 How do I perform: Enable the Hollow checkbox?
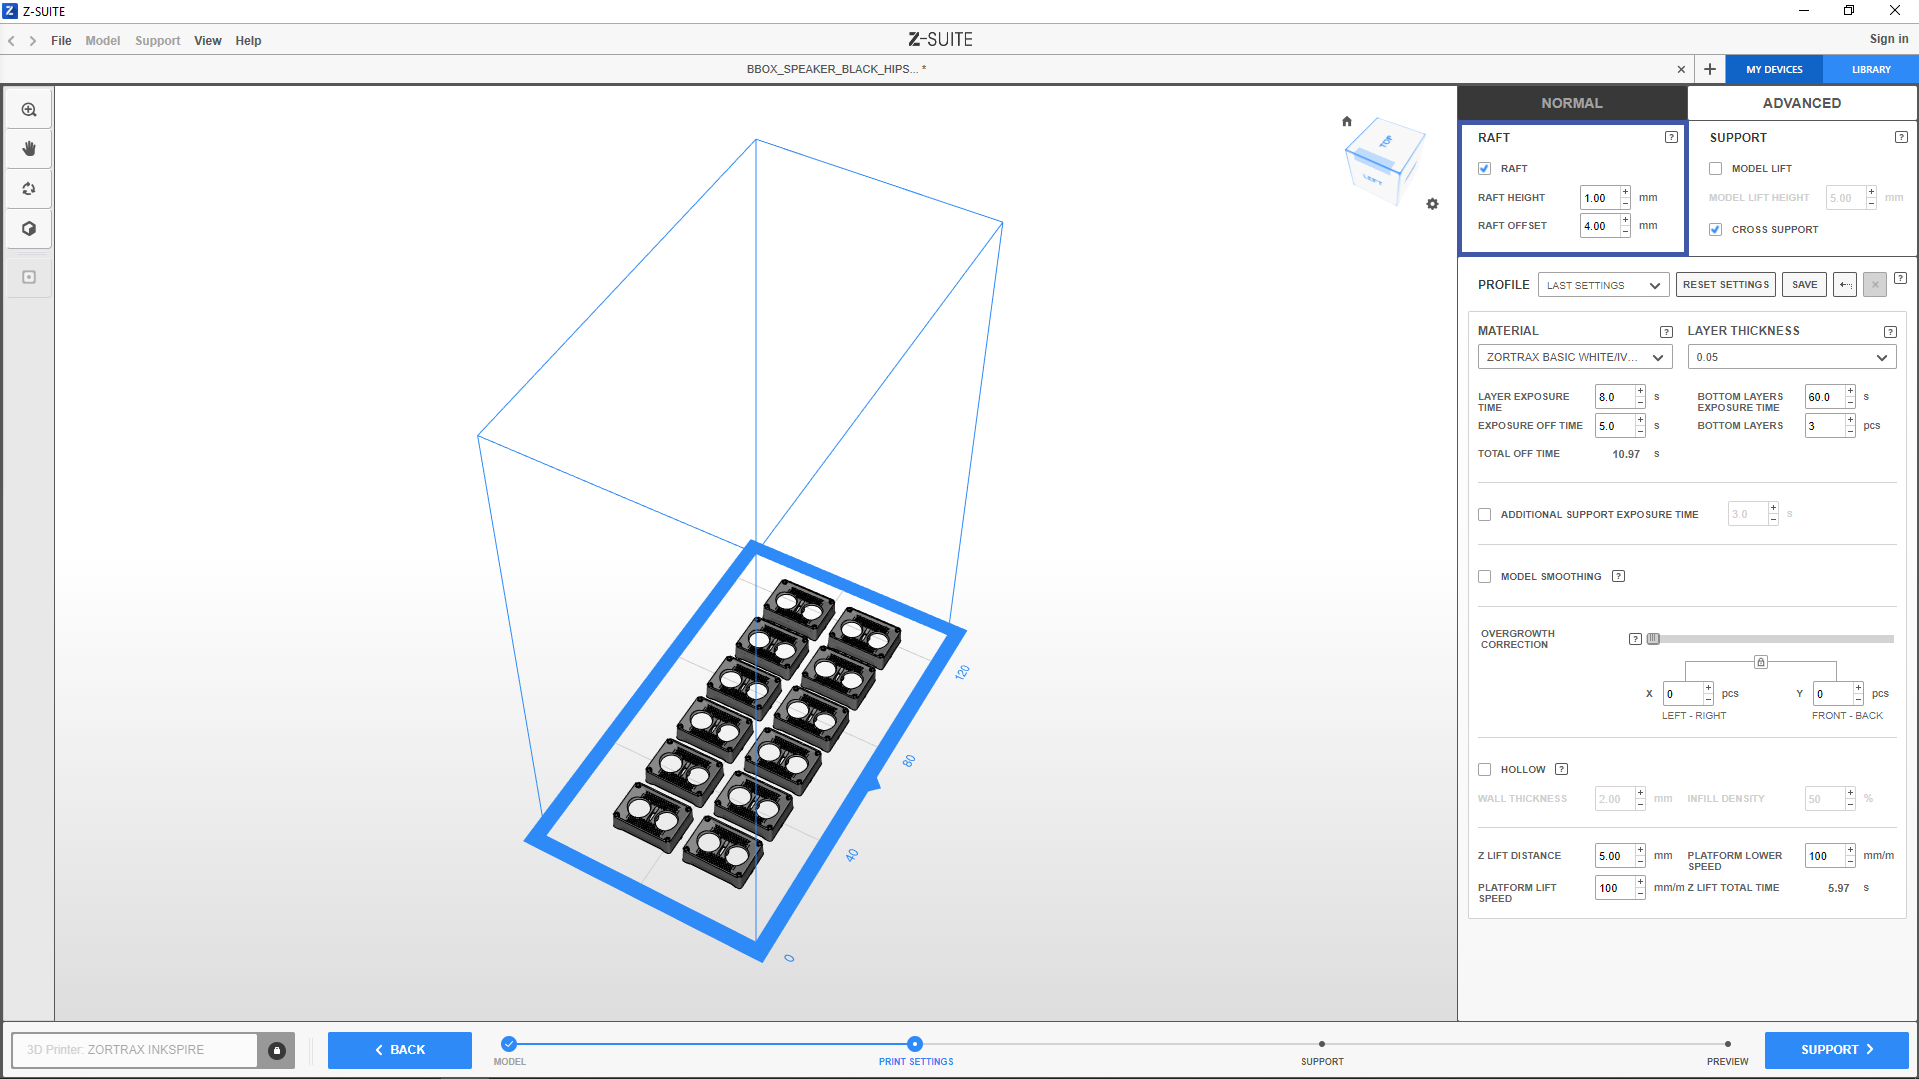pyautogui.click(x=1485, y=770)
